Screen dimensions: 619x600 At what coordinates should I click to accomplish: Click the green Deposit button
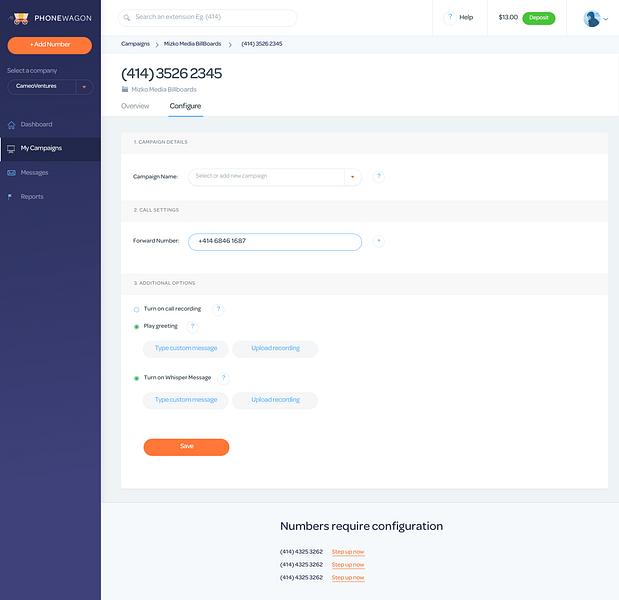pos(539,18)
